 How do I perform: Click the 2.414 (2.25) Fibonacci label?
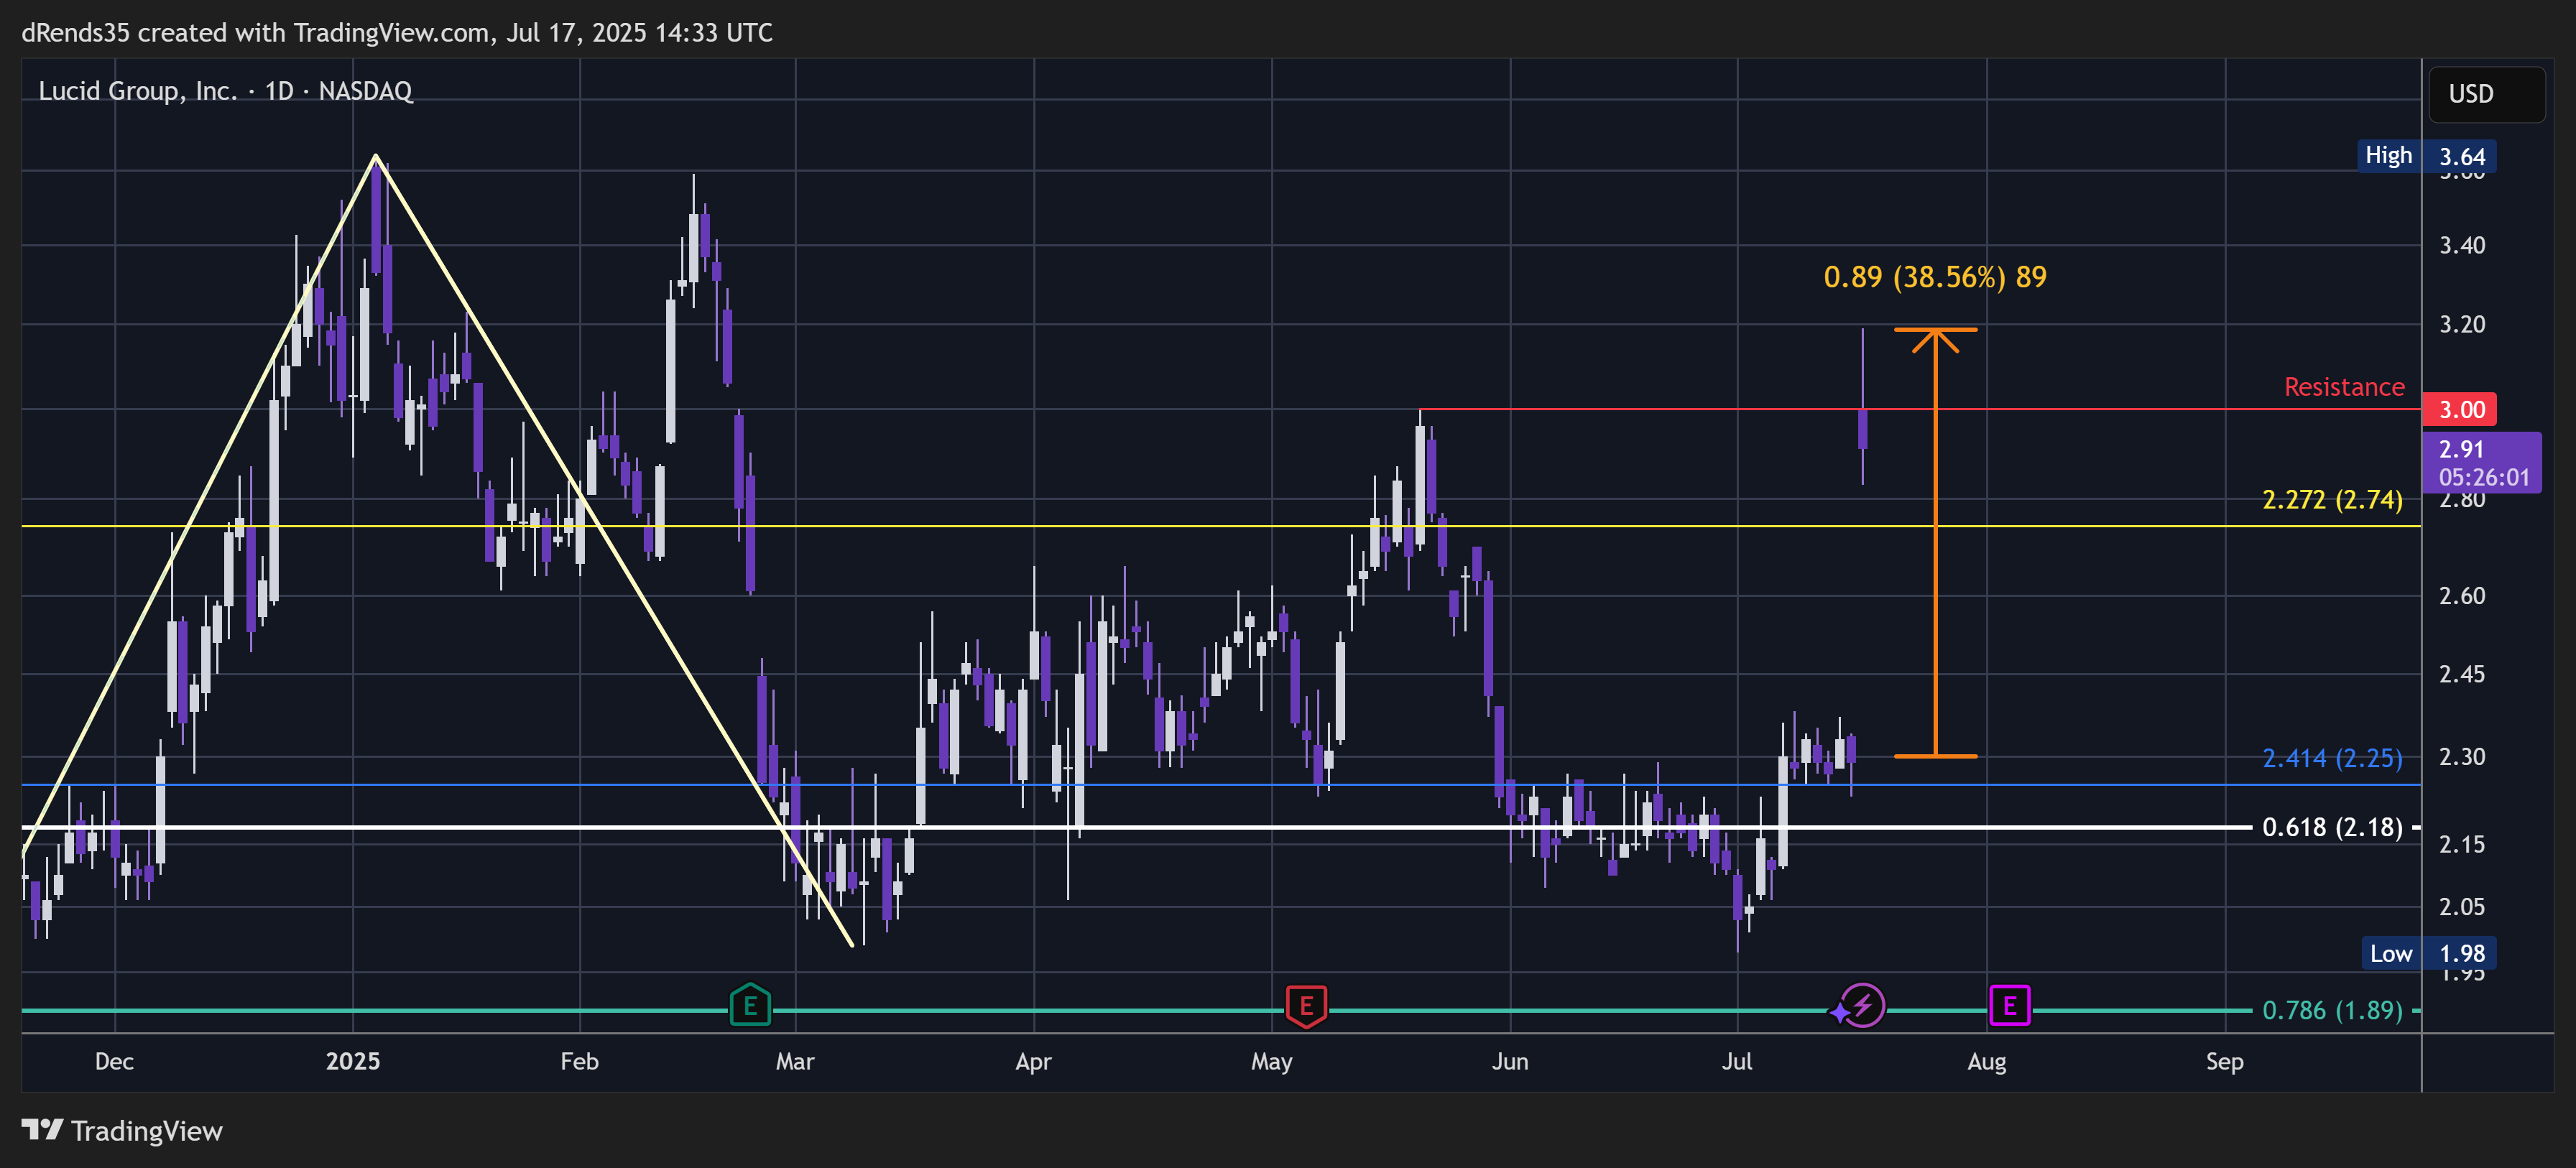coord(2332,758)
